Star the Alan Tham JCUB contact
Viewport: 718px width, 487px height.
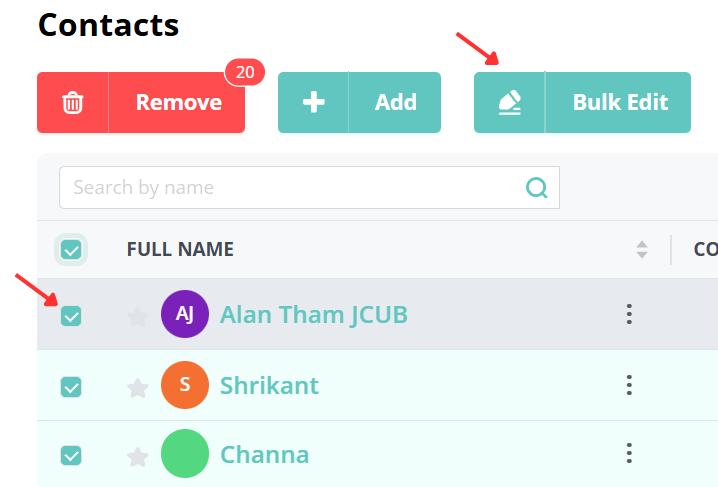[x=138, y=317]
